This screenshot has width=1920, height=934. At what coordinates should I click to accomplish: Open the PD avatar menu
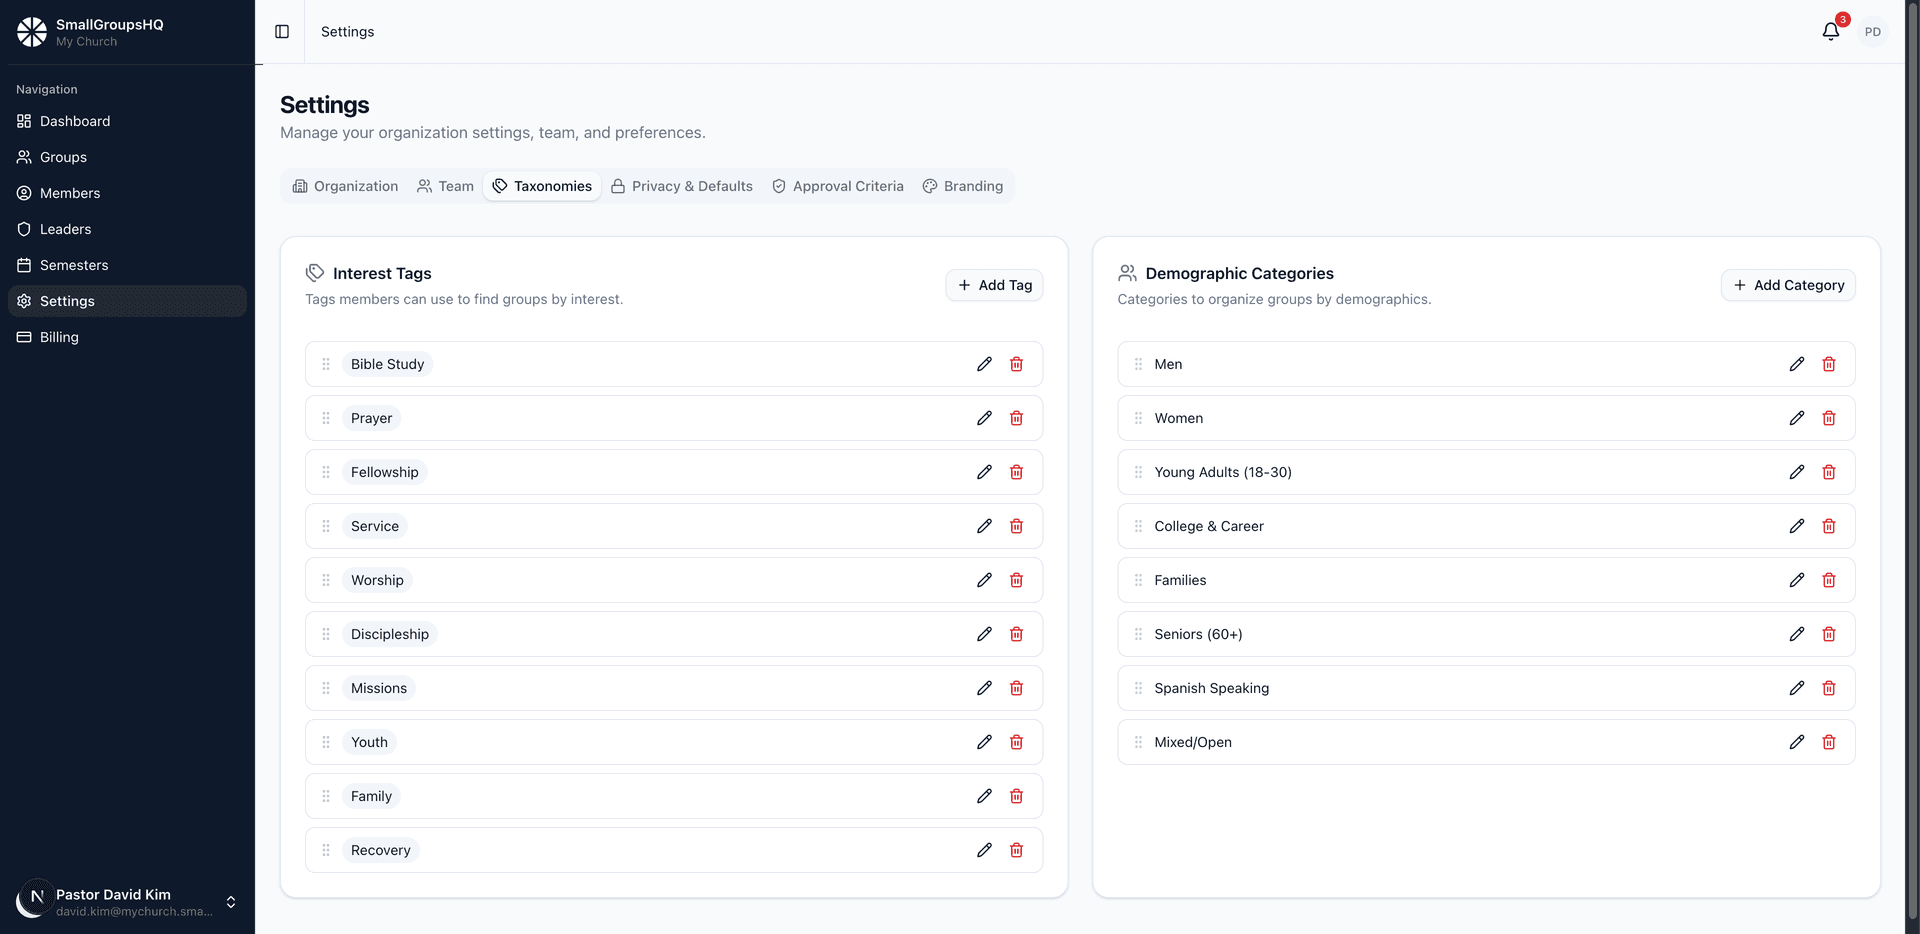pyautogui.click(x=1874, y=31)
